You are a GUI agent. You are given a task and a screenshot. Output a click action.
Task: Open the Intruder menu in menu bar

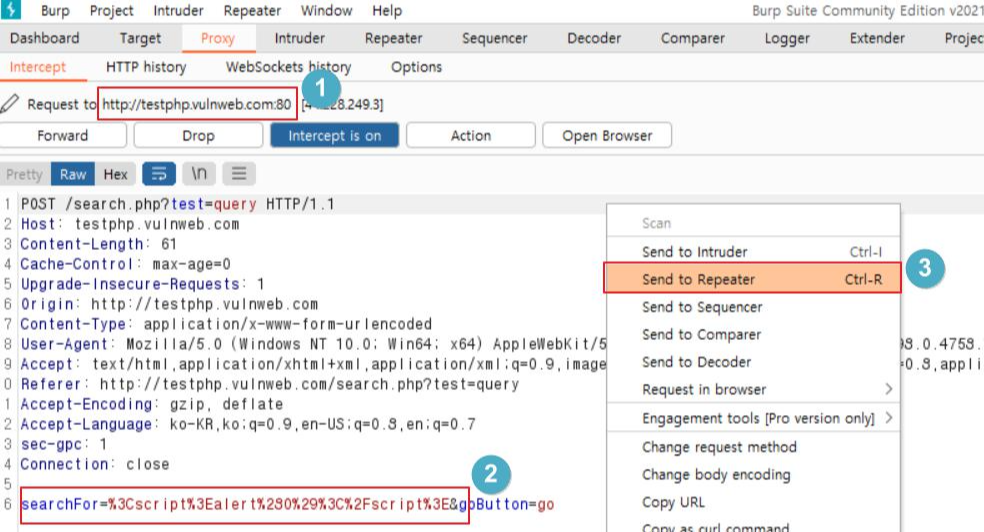[178, 11]
